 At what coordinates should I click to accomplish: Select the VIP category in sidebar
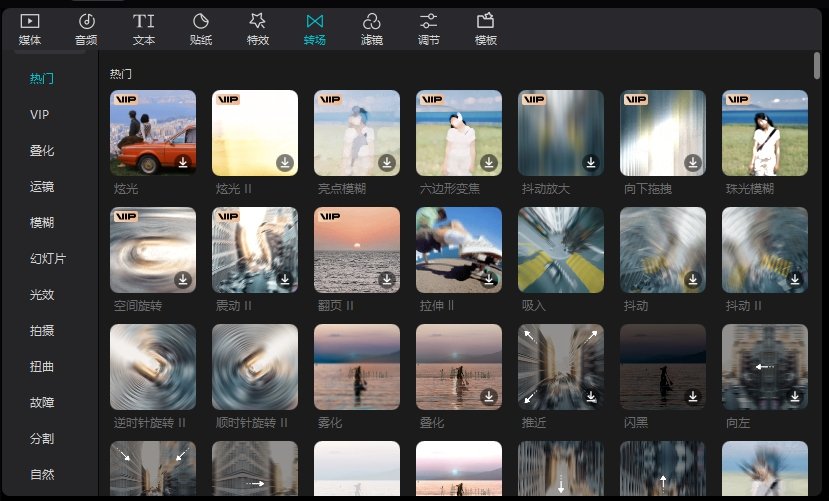(x=40, y=115)
